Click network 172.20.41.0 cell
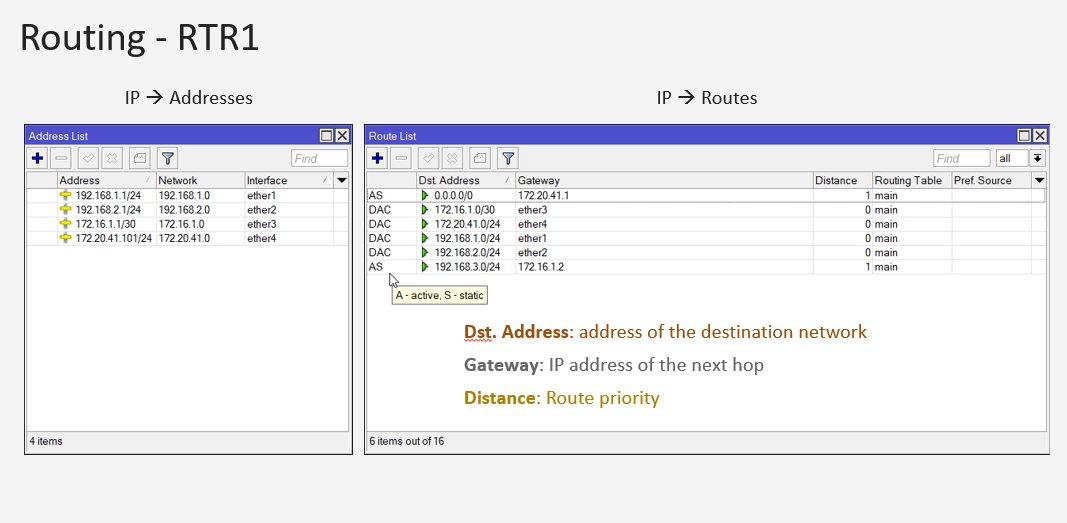 click(200, 238)
